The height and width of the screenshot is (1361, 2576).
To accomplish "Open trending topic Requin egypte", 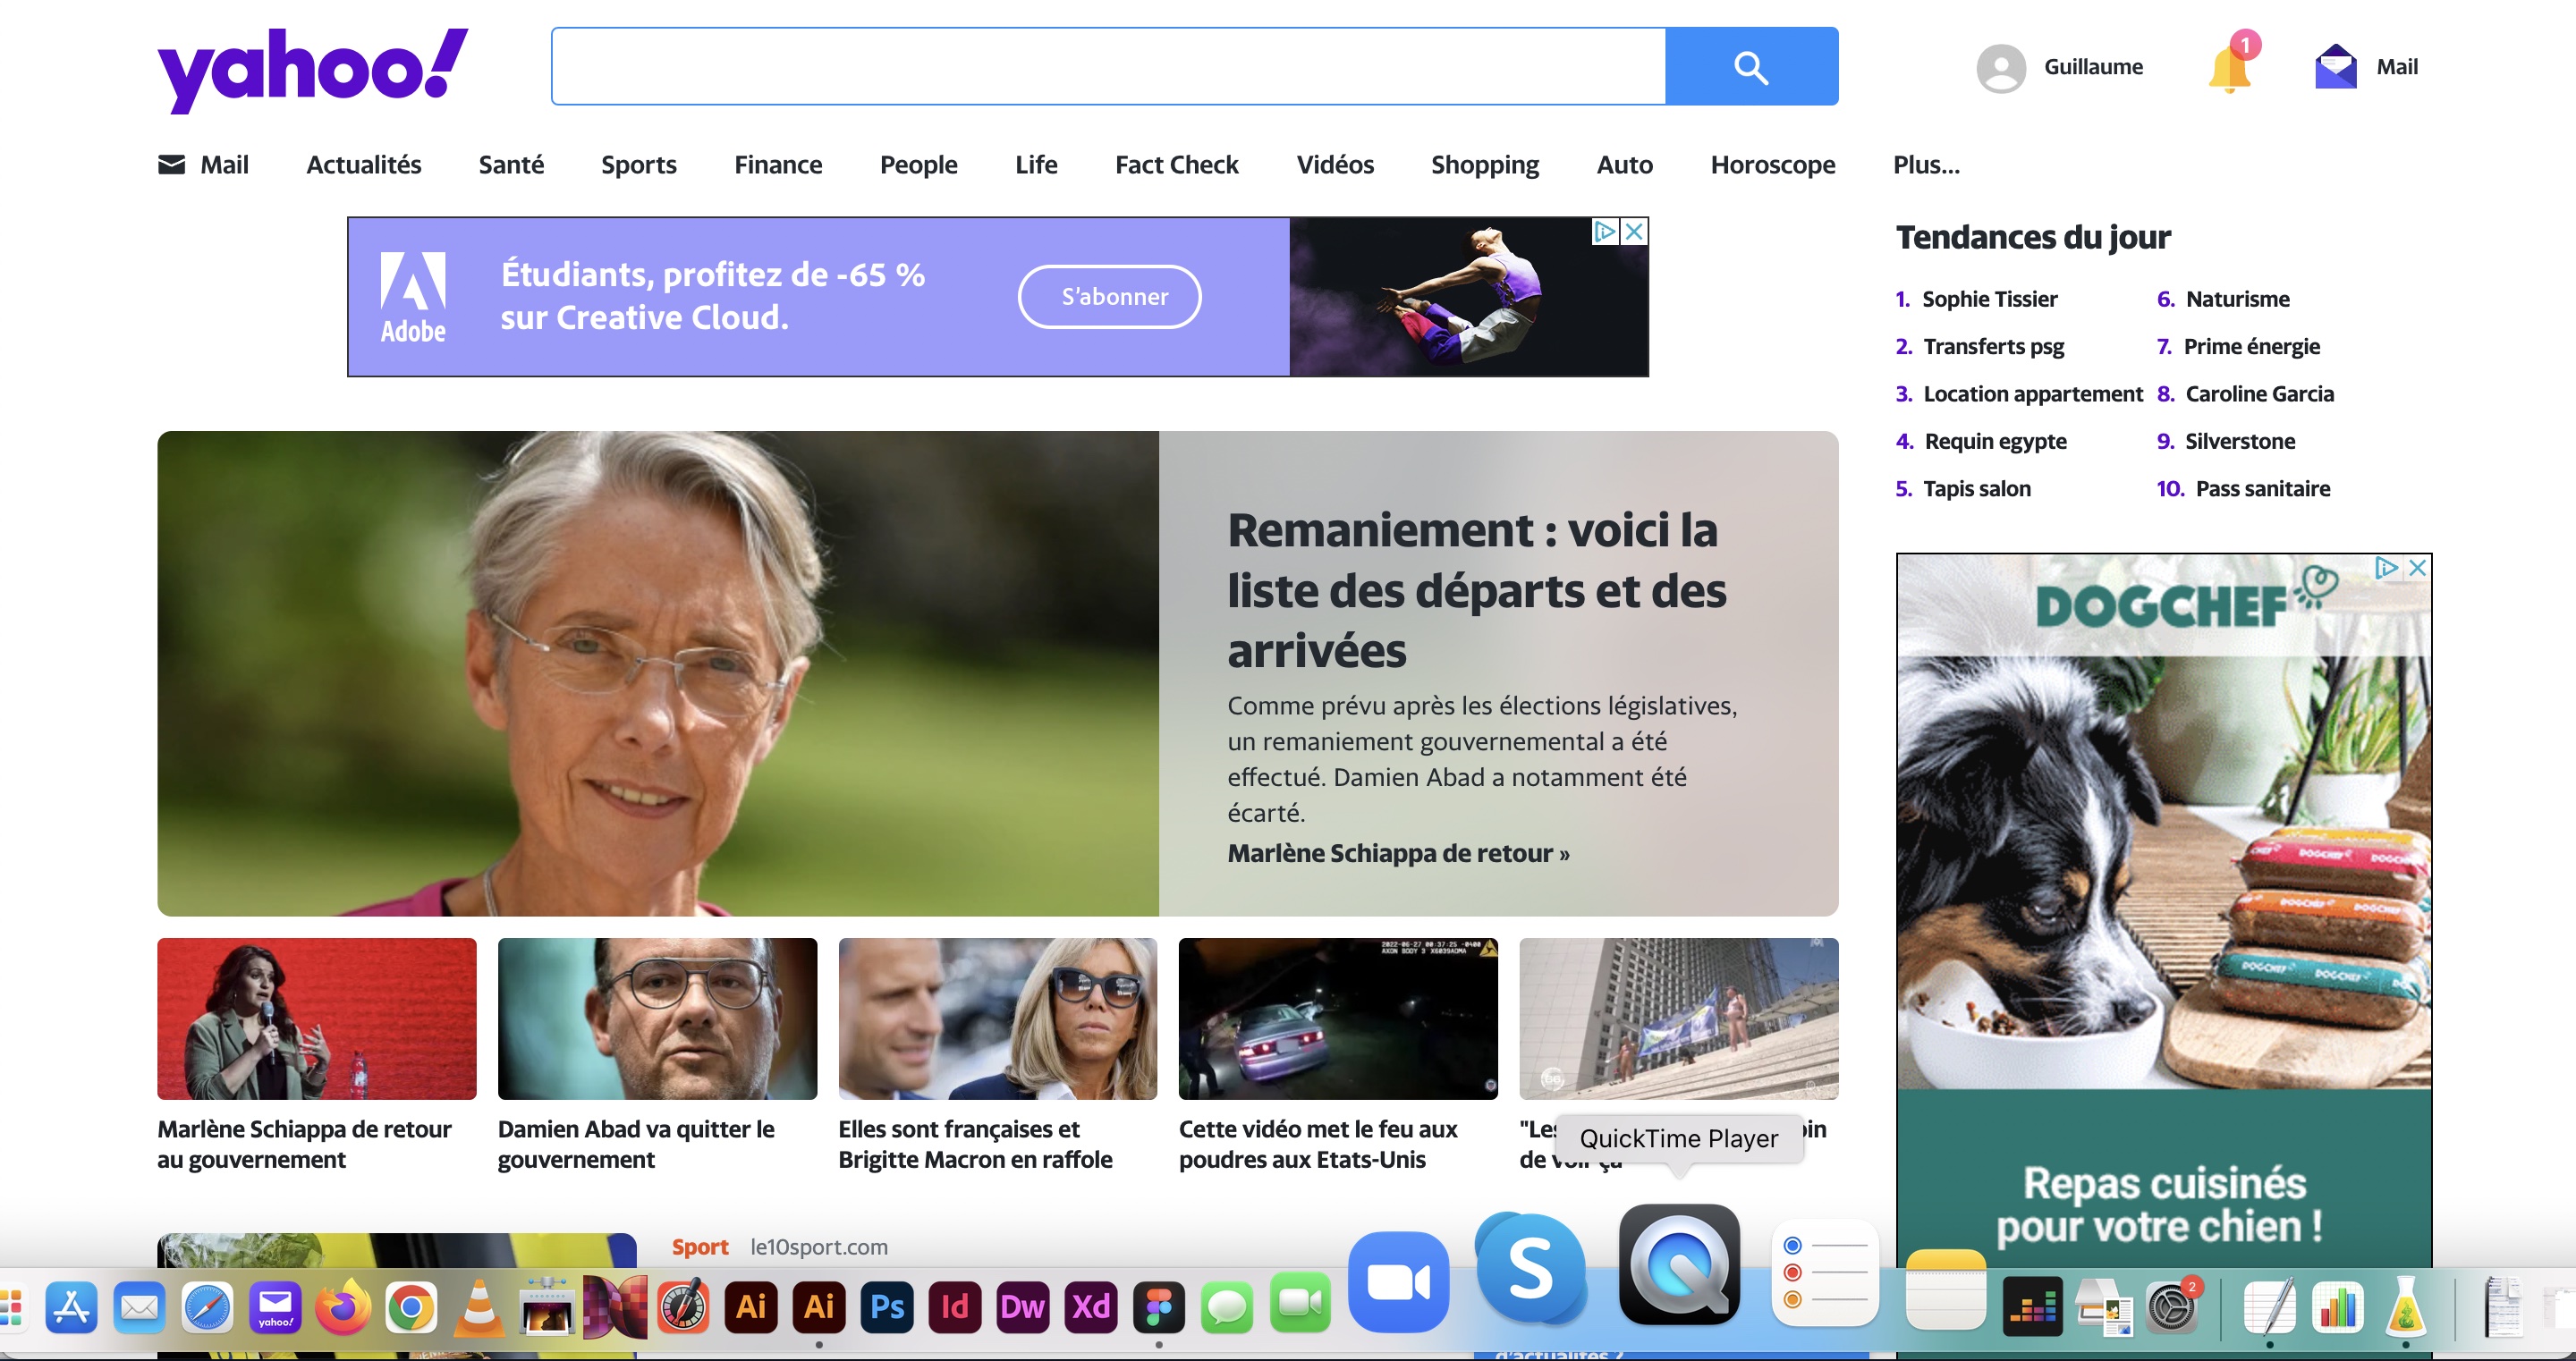I will coord(1995,442).
